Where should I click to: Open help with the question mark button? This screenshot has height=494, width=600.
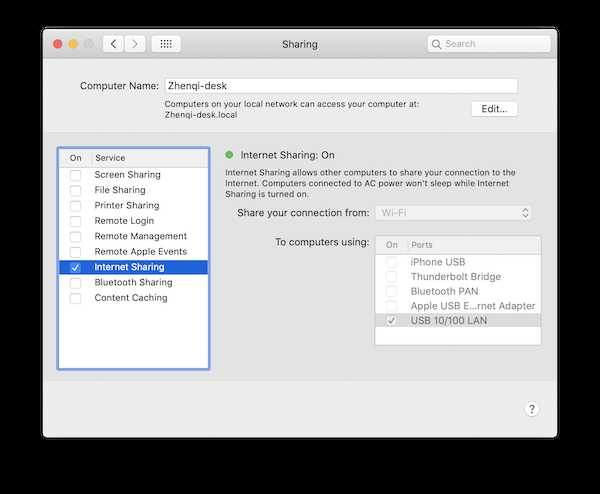[x=532, y=409]
